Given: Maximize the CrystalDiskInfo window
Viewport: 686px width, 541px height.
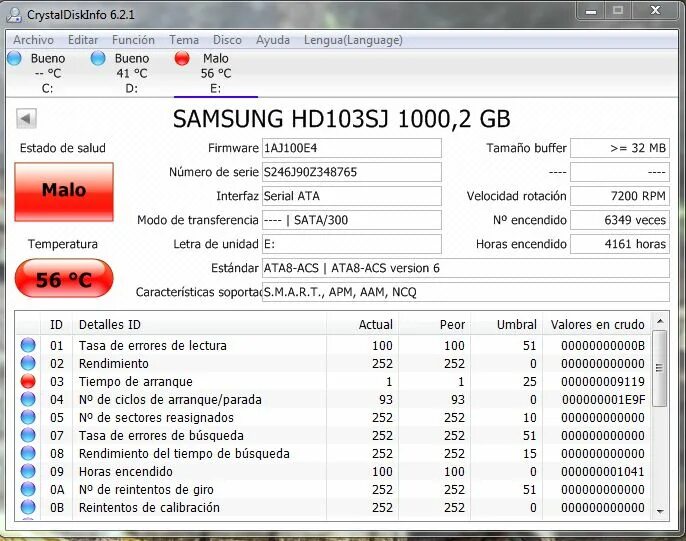Looking at the screenshot, I should [x=618, y=10].
